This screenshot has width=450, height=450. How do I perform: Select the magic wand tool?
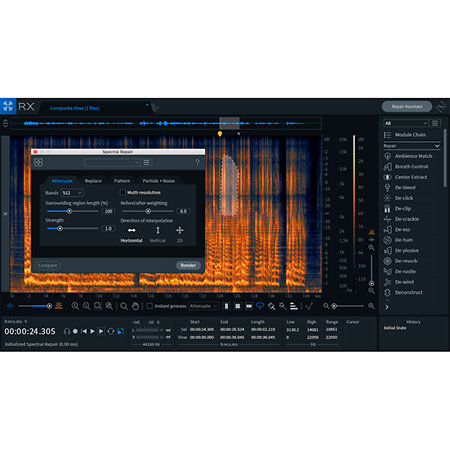[x=283, y=306]
